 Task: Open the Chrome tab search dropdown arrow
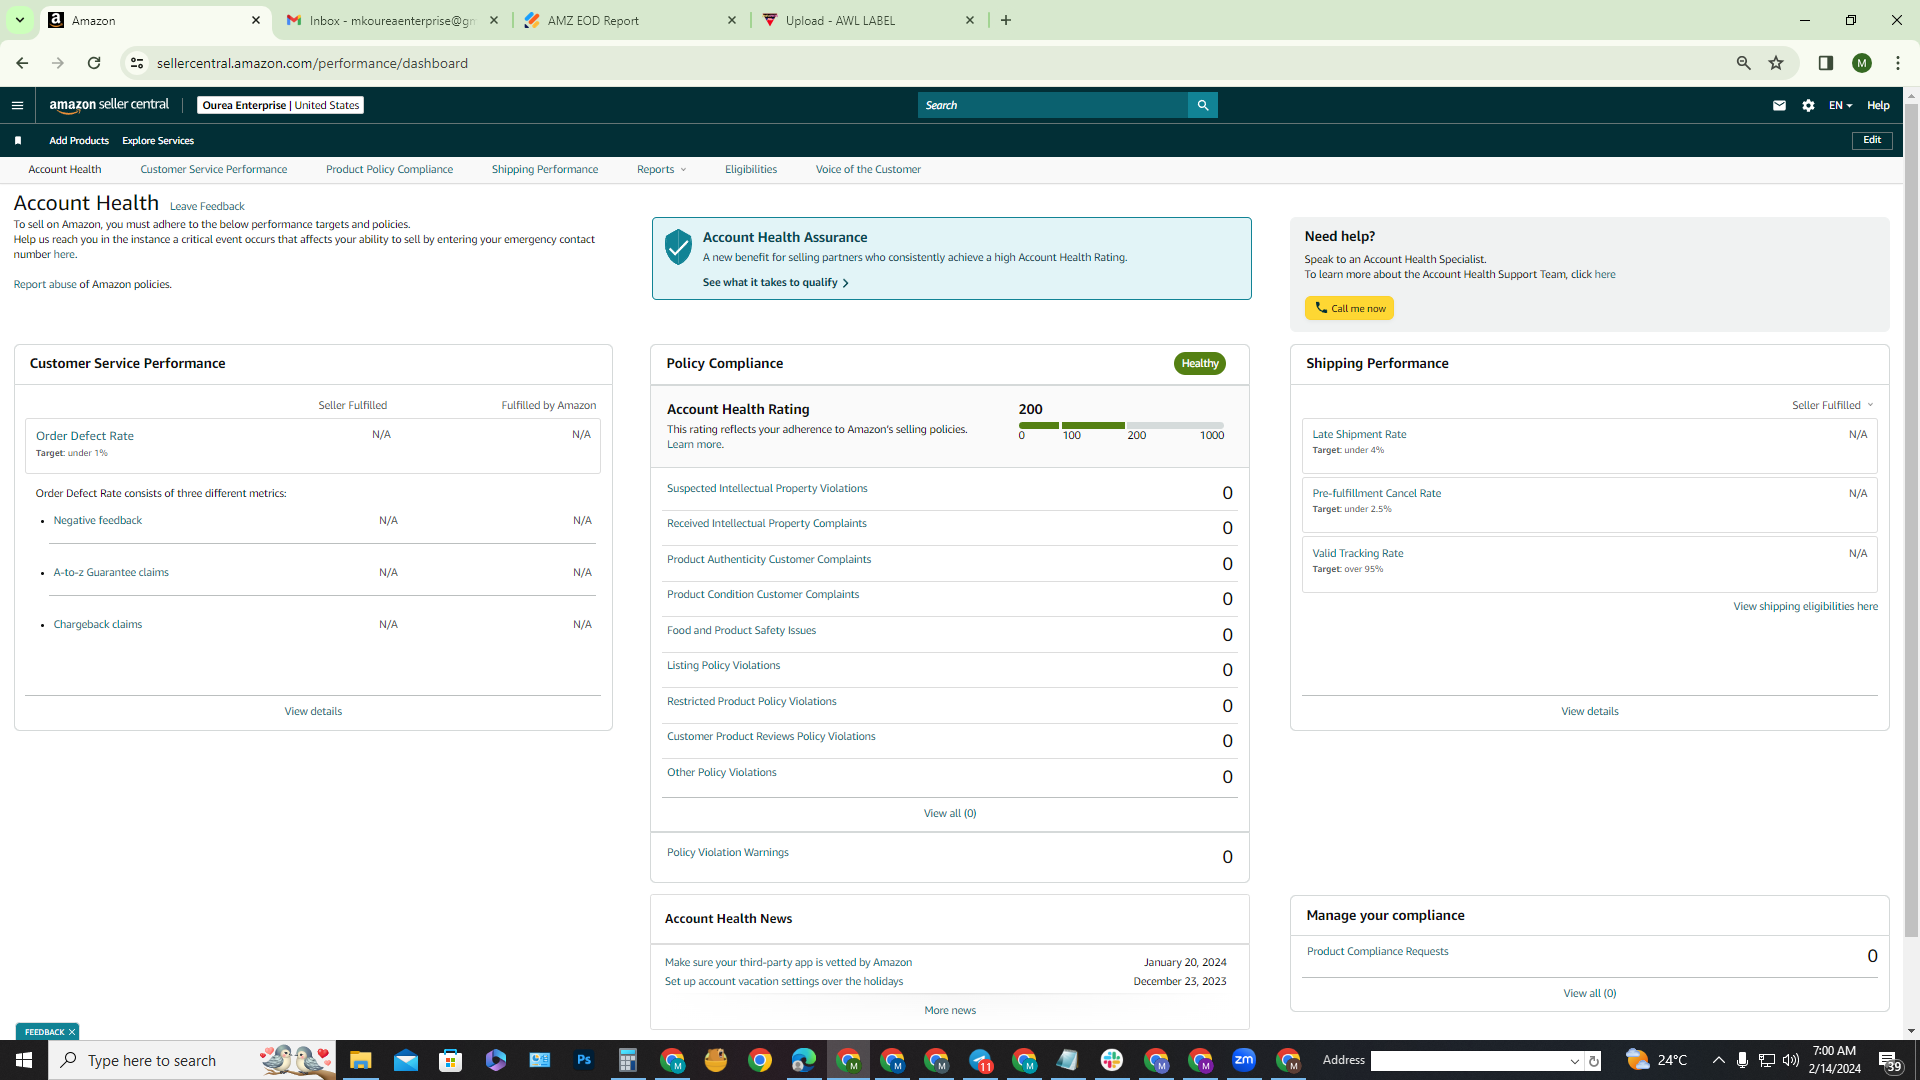[x=19, y=20]
